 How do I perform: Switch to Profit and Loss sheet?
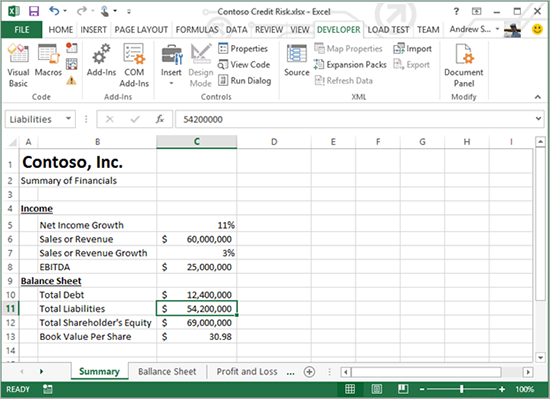click(x=247, y=372)
